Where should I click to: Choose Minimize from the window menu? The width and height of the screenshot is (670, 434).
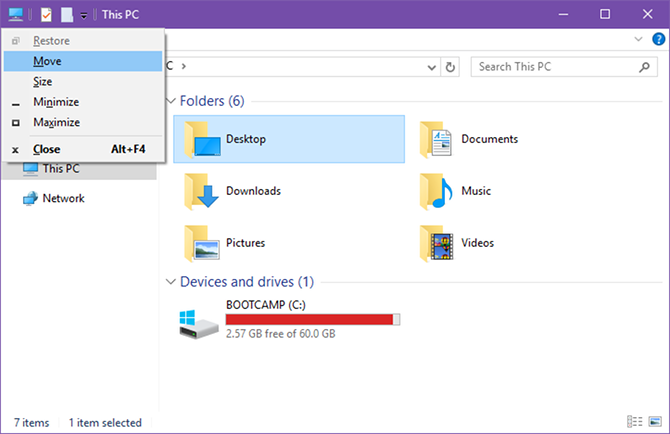[x=83, y=102]
